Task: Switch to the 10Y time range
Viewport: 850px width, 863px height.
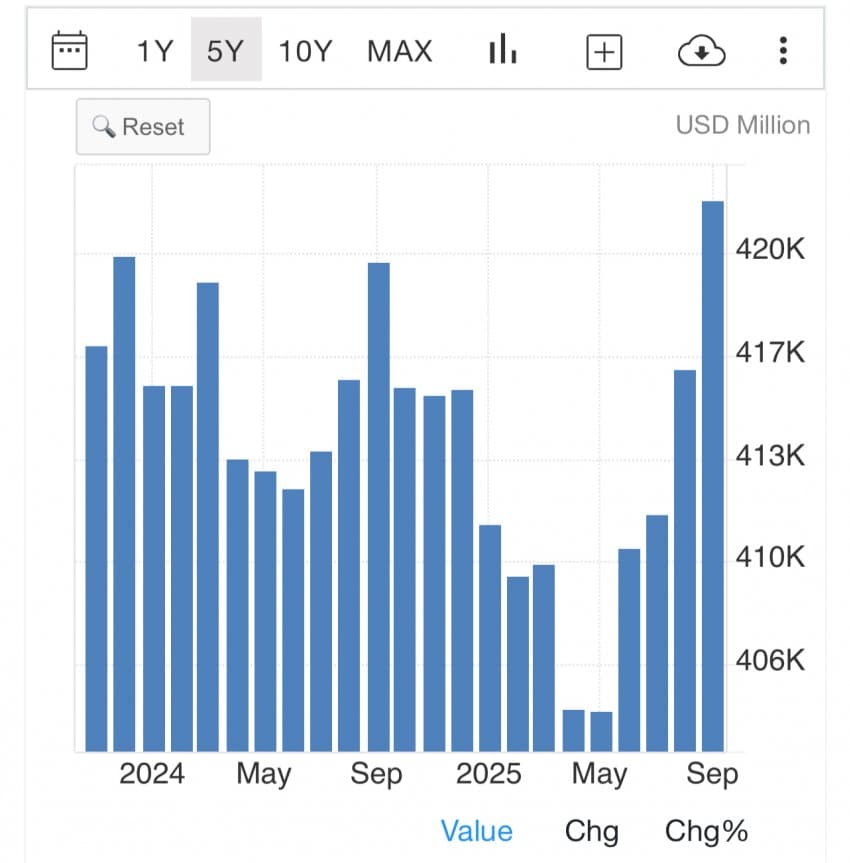Action: [304, 50]
